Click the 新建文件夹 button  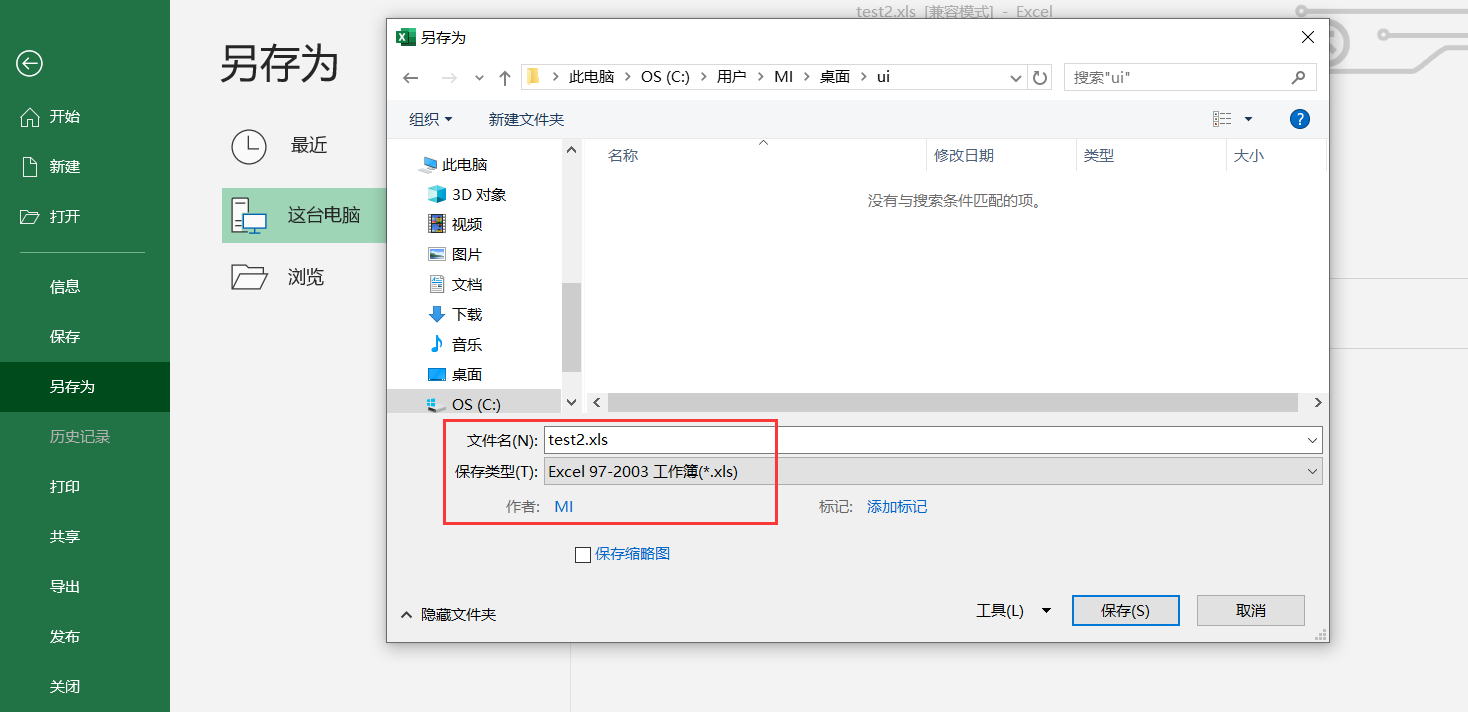526,119
